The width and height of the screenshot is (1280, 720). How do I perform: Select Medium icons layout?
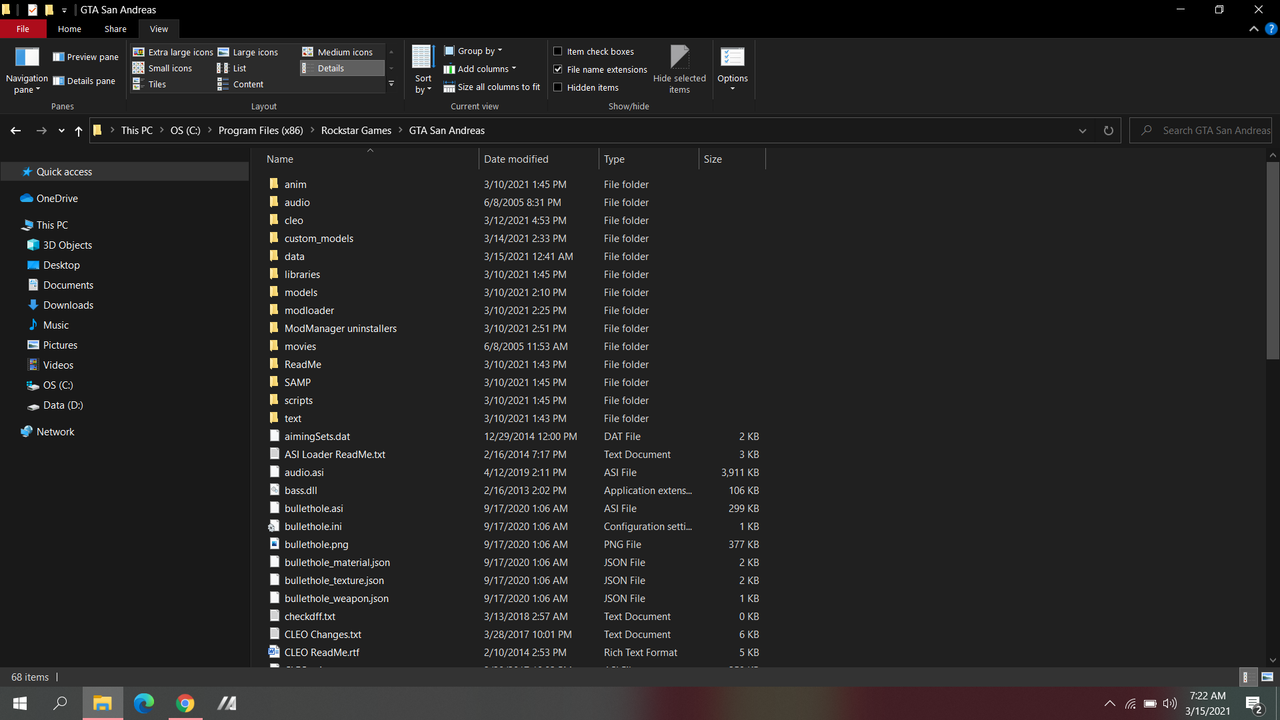tap(337, 52)
